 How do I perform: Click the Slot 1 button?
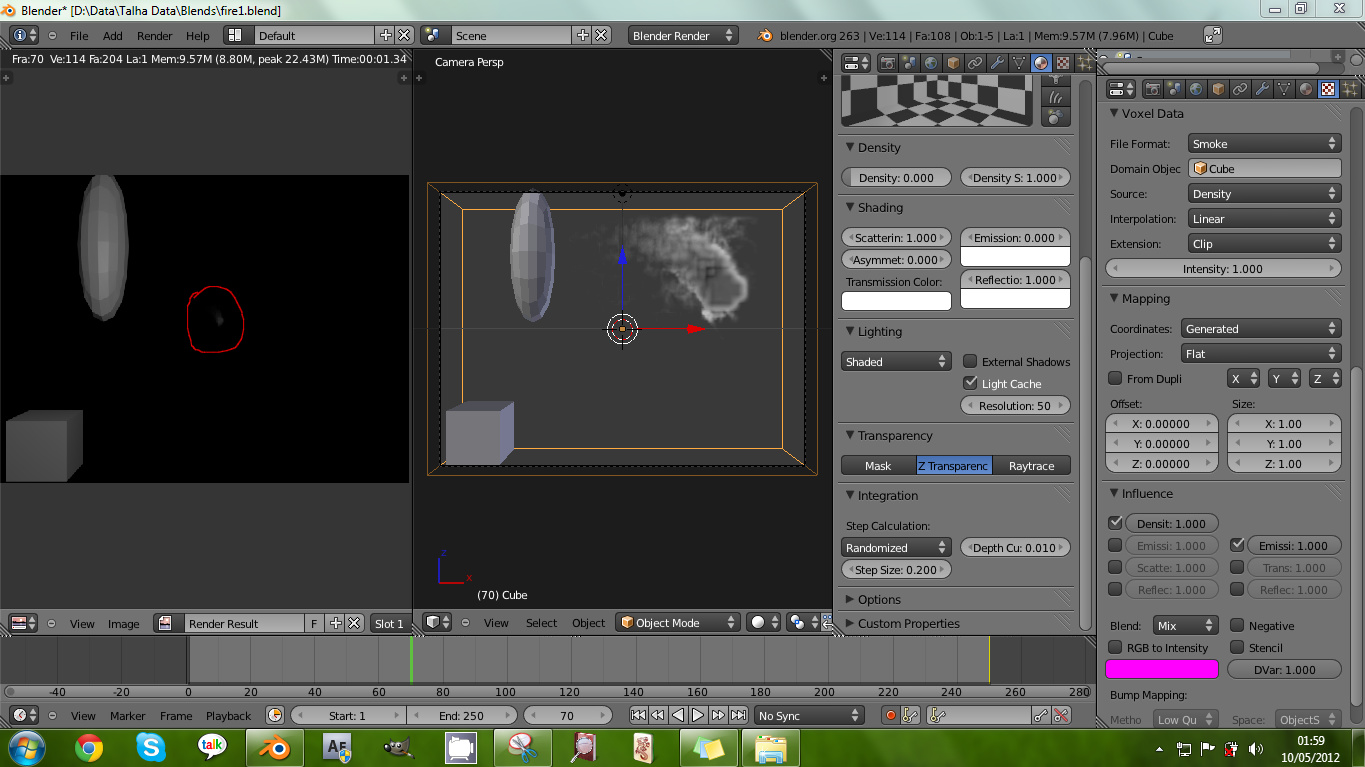point(389,623)
